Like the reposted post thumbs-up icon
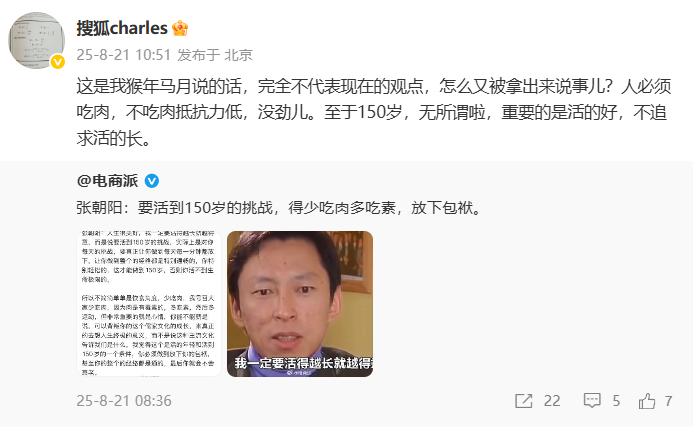Screen dimensions: 693x440 647,401
